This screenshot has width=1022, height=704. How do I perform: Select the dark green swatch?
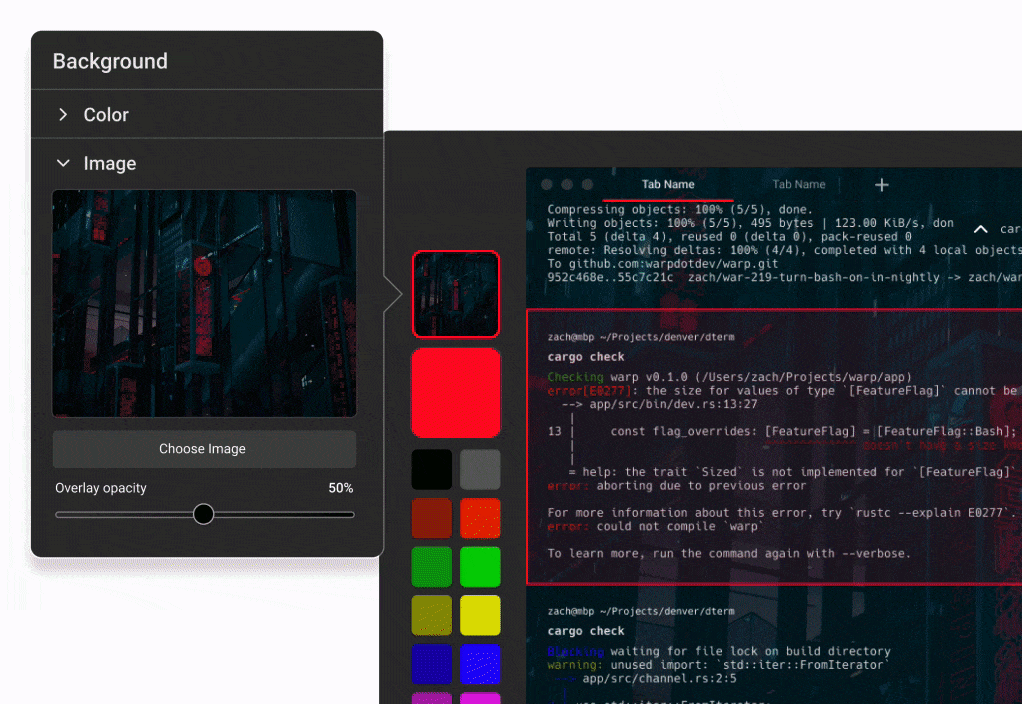pyautogui.click(x=432, y=567)
